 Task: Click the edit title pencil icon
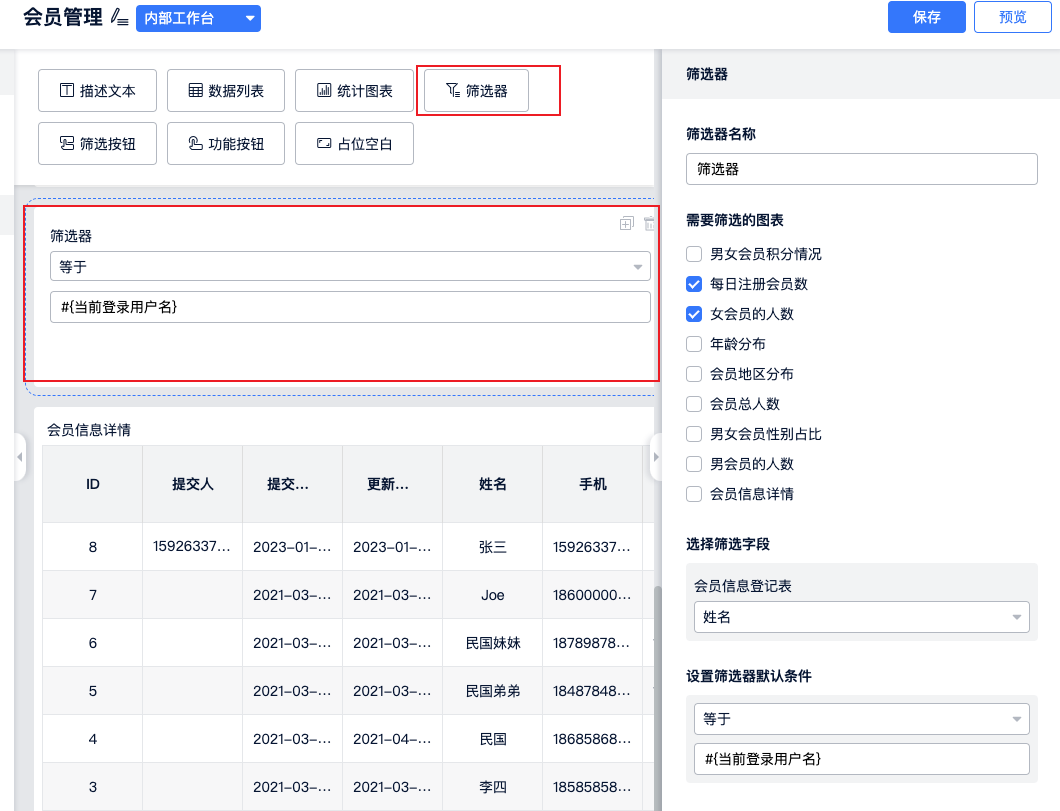pos(120,17)
